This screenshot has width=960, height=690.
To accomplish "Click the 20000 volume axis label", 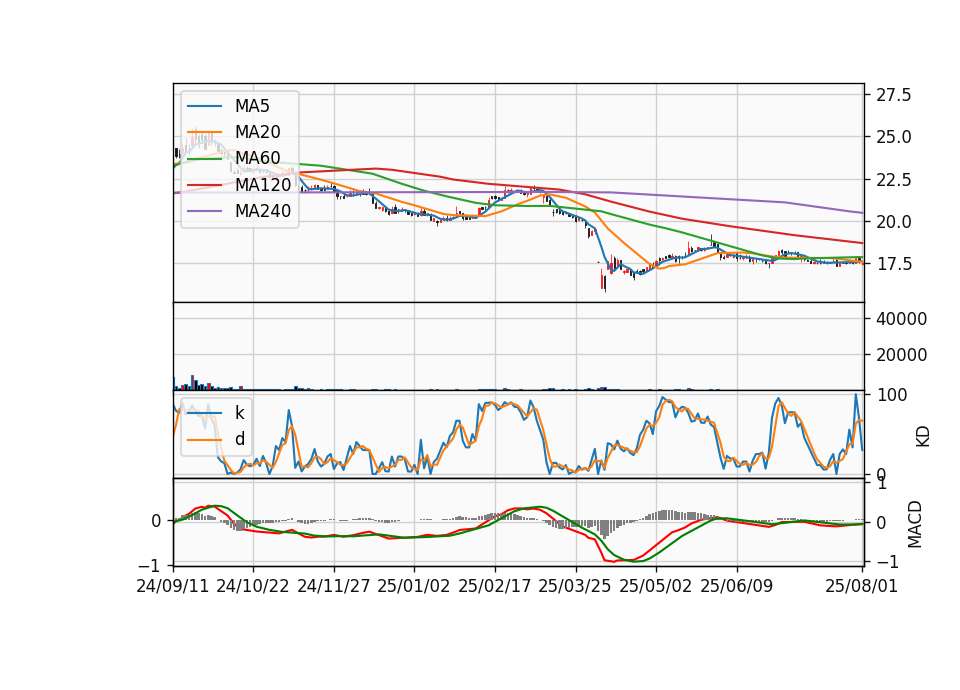I will click(x=901, y=355).
